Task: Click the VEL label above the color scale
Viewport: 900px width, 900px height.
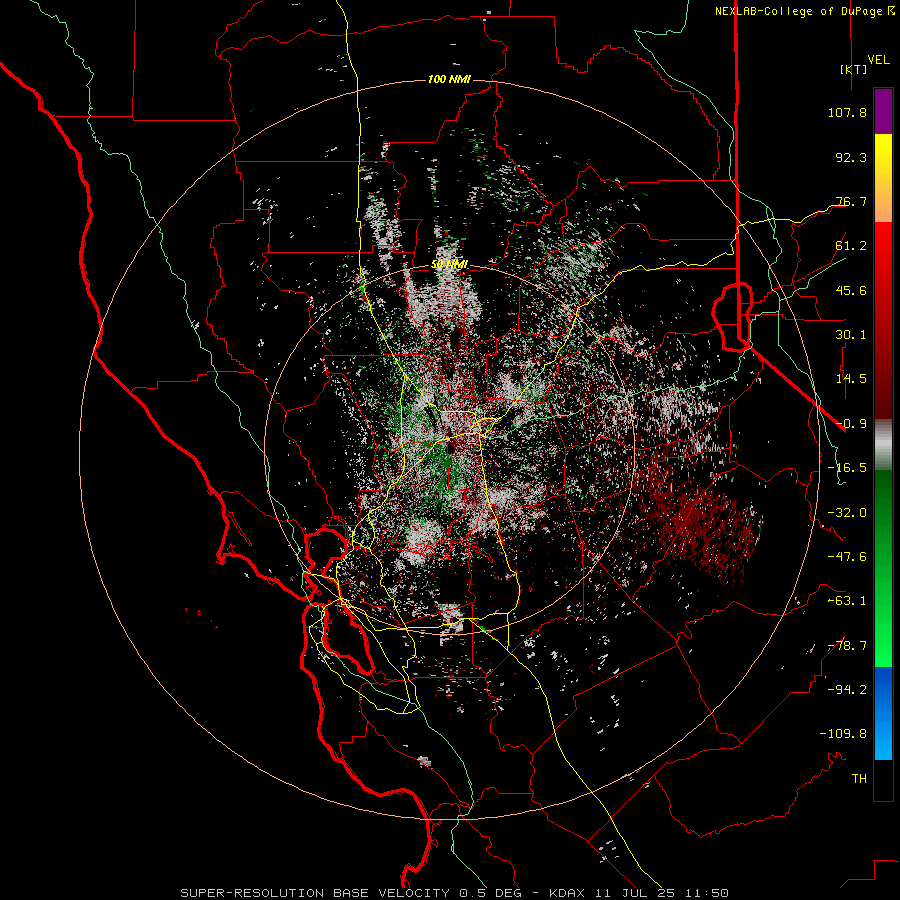Action: 878,59
